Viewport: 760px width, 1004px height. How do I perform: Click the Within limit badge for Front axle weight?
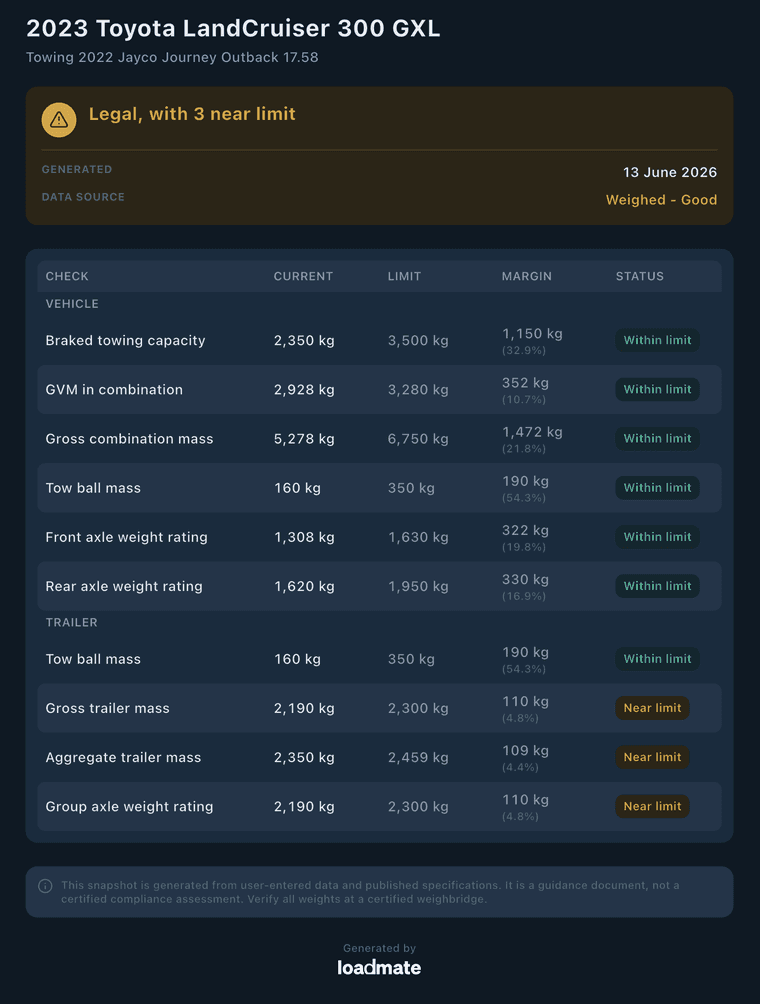point(658,537)
